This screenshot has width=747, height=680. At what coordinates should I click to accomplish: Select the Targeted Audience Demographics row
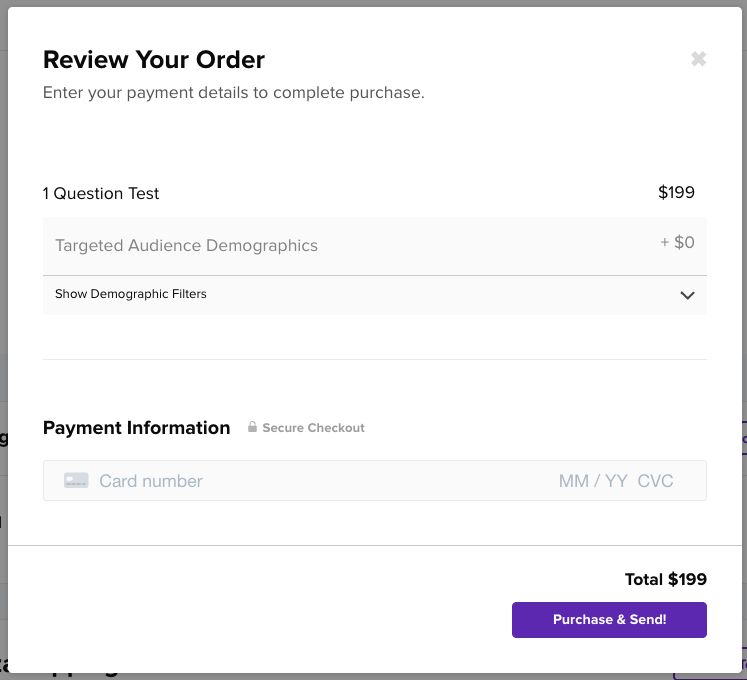point(187,246)
